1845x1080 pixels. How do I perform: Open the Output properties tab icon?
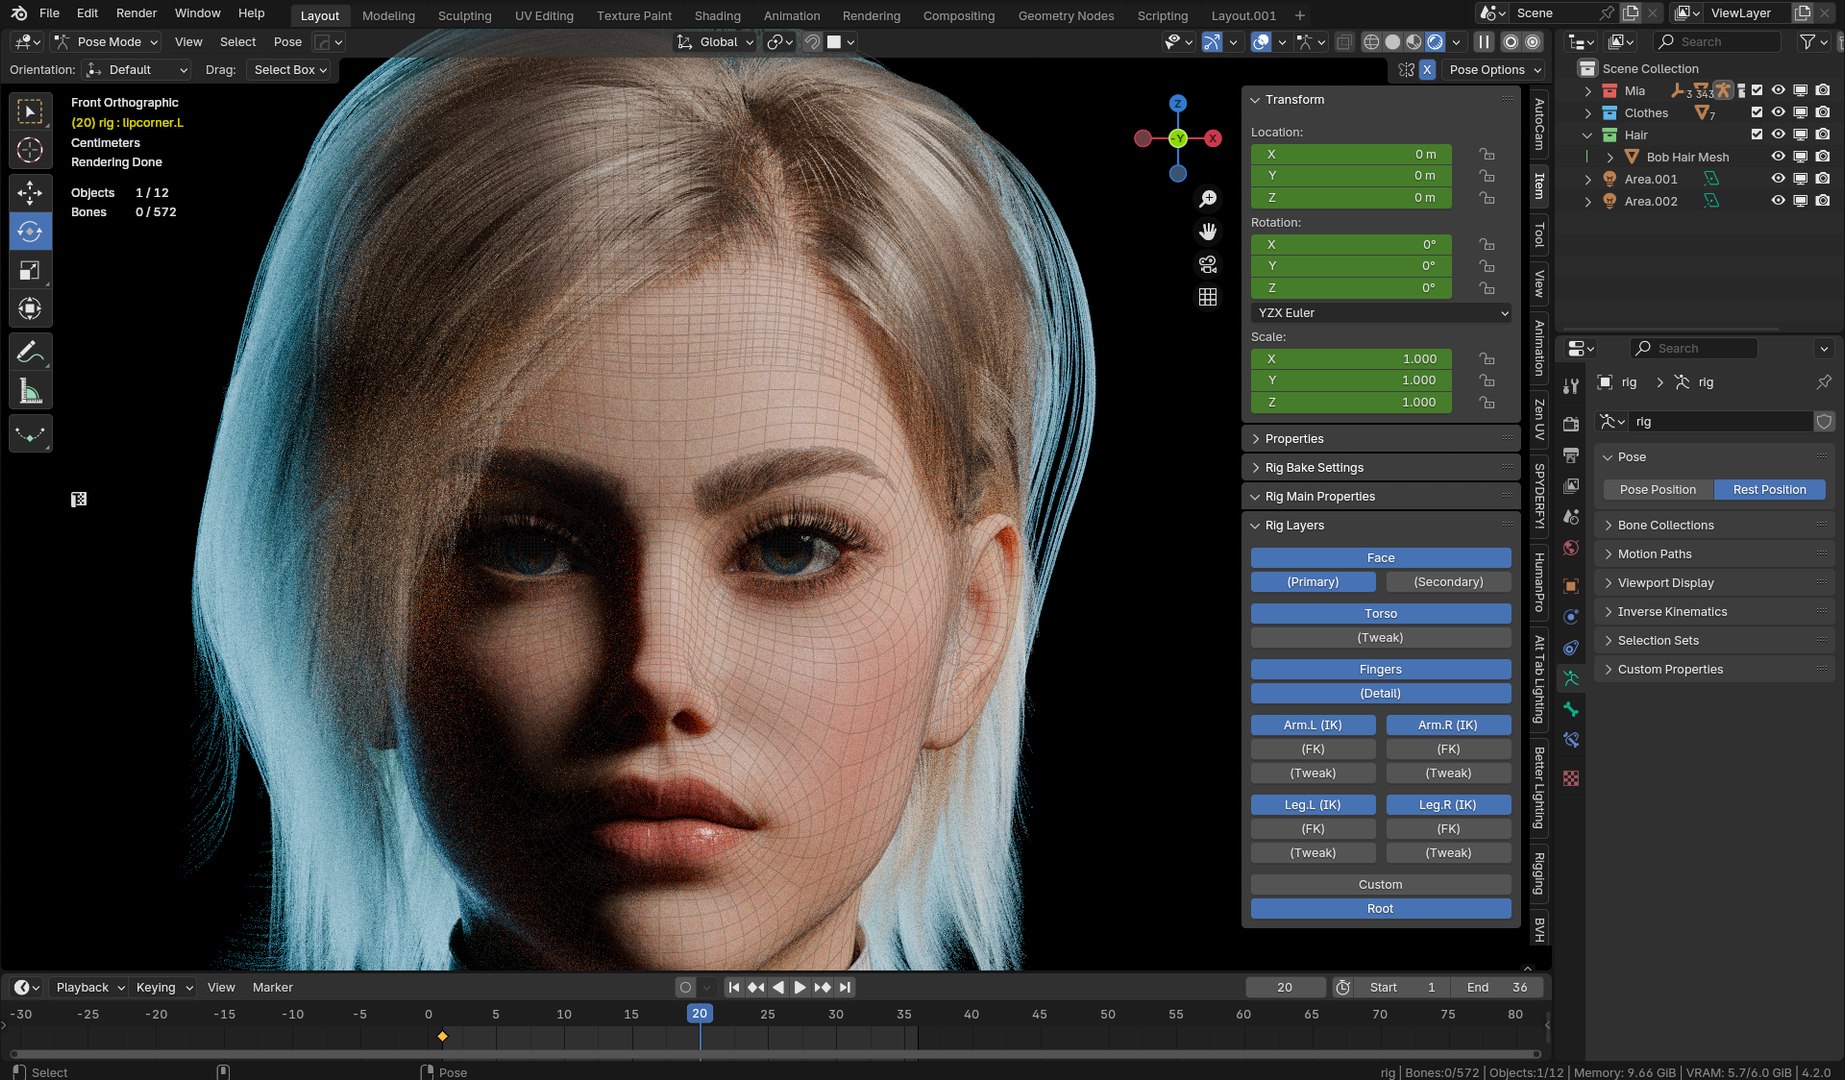(1571, 455)
